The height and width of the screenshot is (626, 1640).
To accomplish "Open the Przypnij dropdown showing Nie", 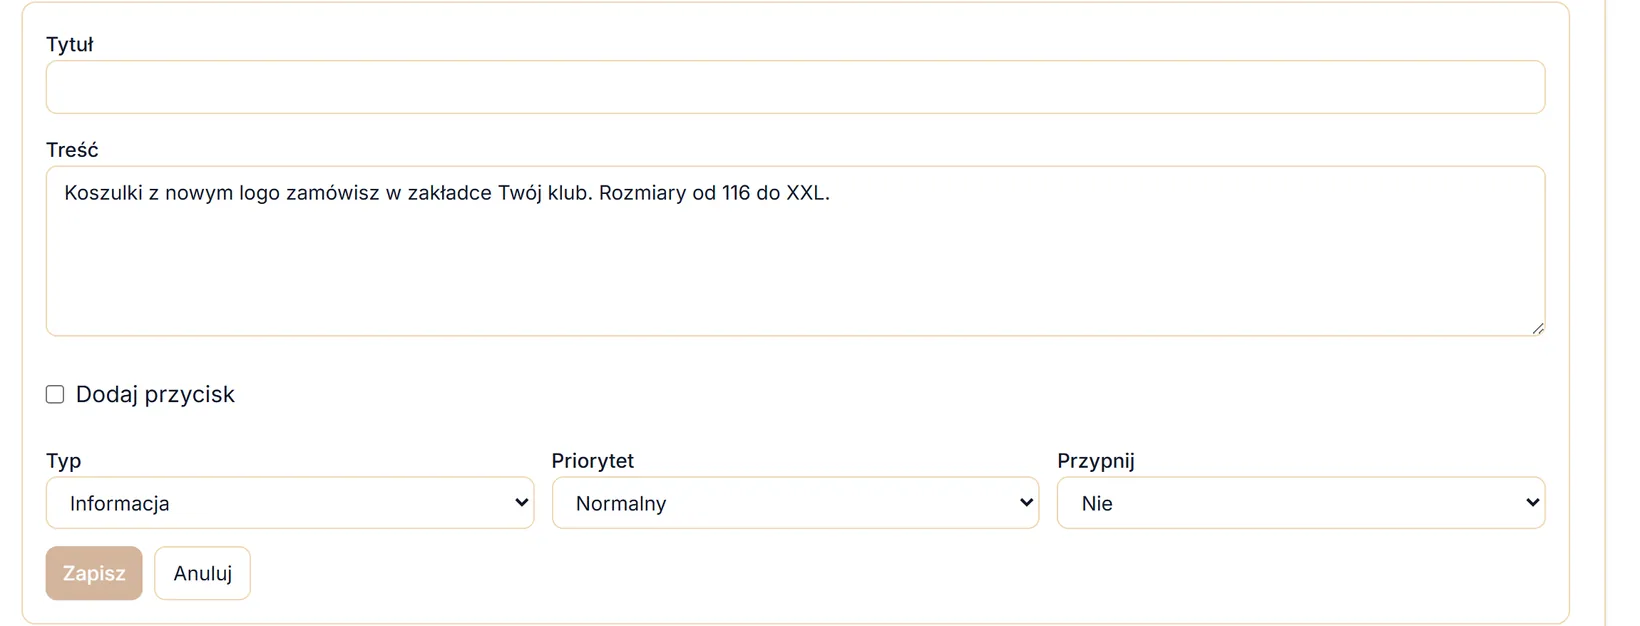I will [1301, 503].
